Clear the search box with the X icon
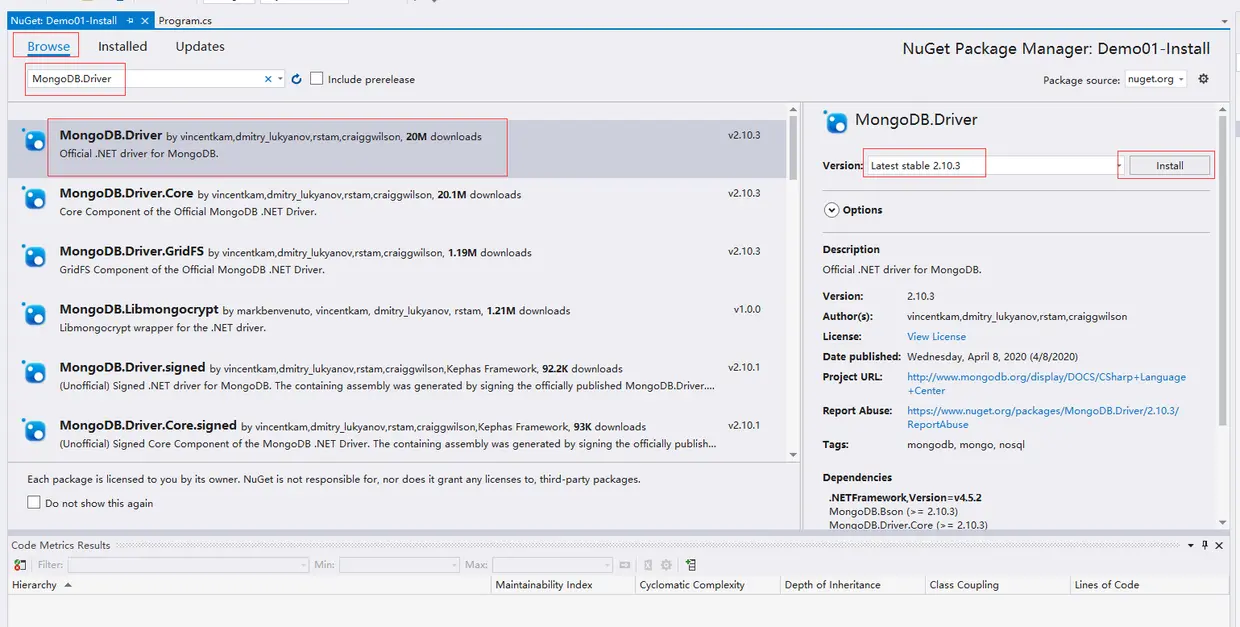Viewport: 1240px width, 627px height. pos(268,79)
